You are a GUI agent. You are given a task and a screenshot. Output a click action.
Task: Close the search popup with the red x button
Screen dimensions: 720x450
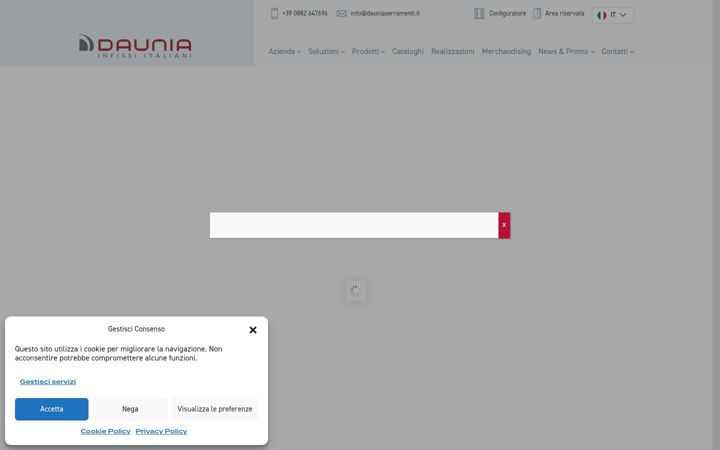[504, 225]
